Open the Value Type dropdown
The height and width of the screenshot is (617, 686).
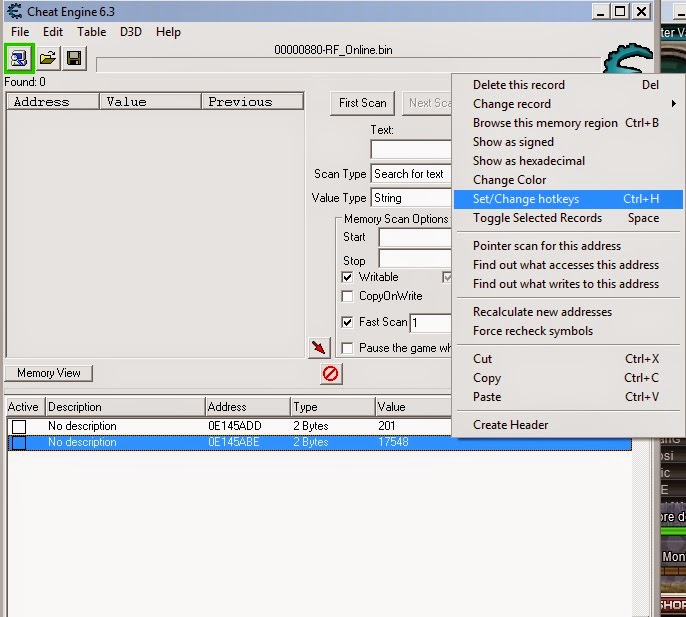point(411,198)
